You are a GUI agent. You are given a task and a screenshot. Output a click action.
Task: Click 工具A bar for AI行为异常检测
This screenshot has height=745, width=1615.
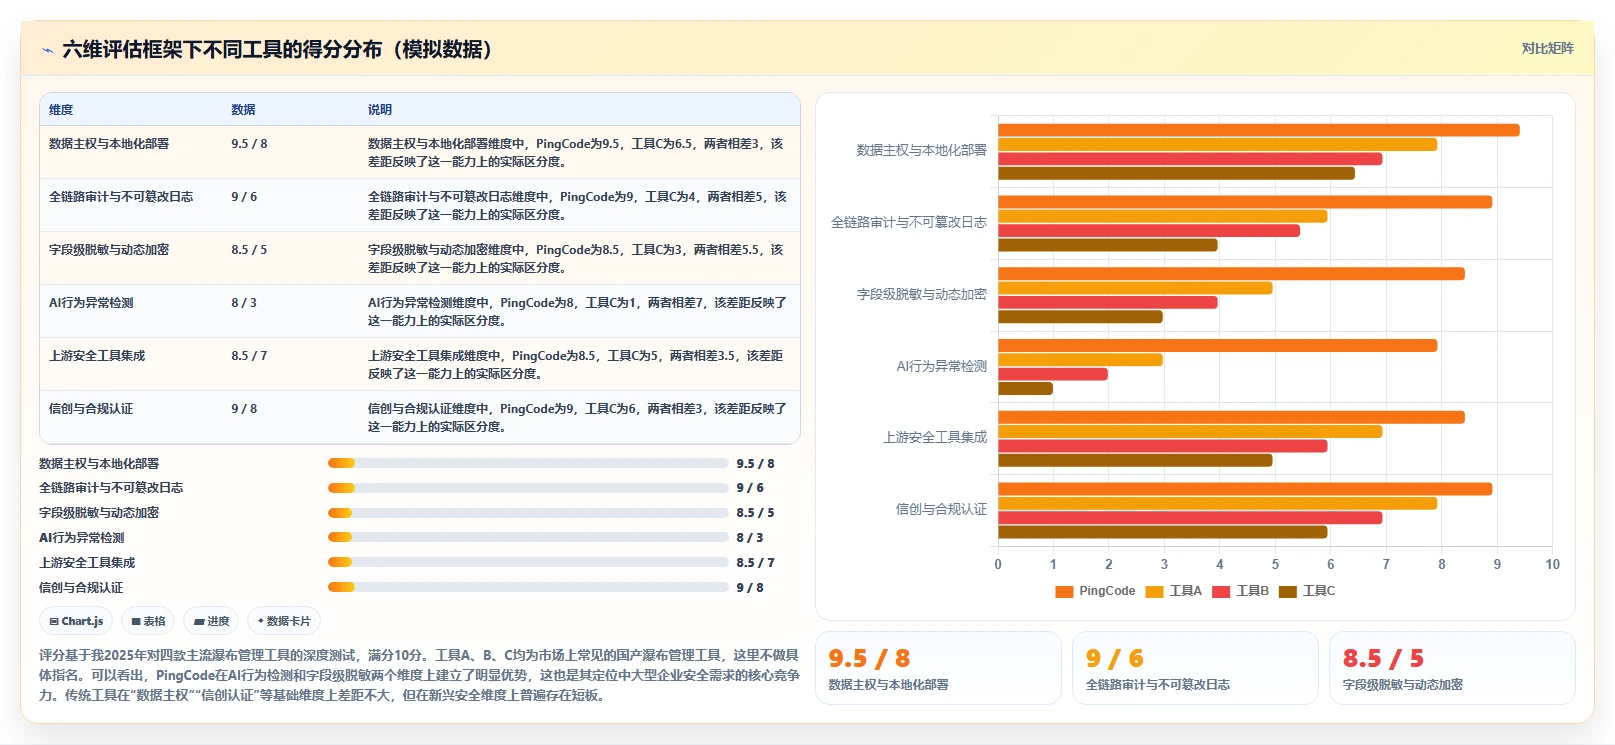pos(1080,360)
